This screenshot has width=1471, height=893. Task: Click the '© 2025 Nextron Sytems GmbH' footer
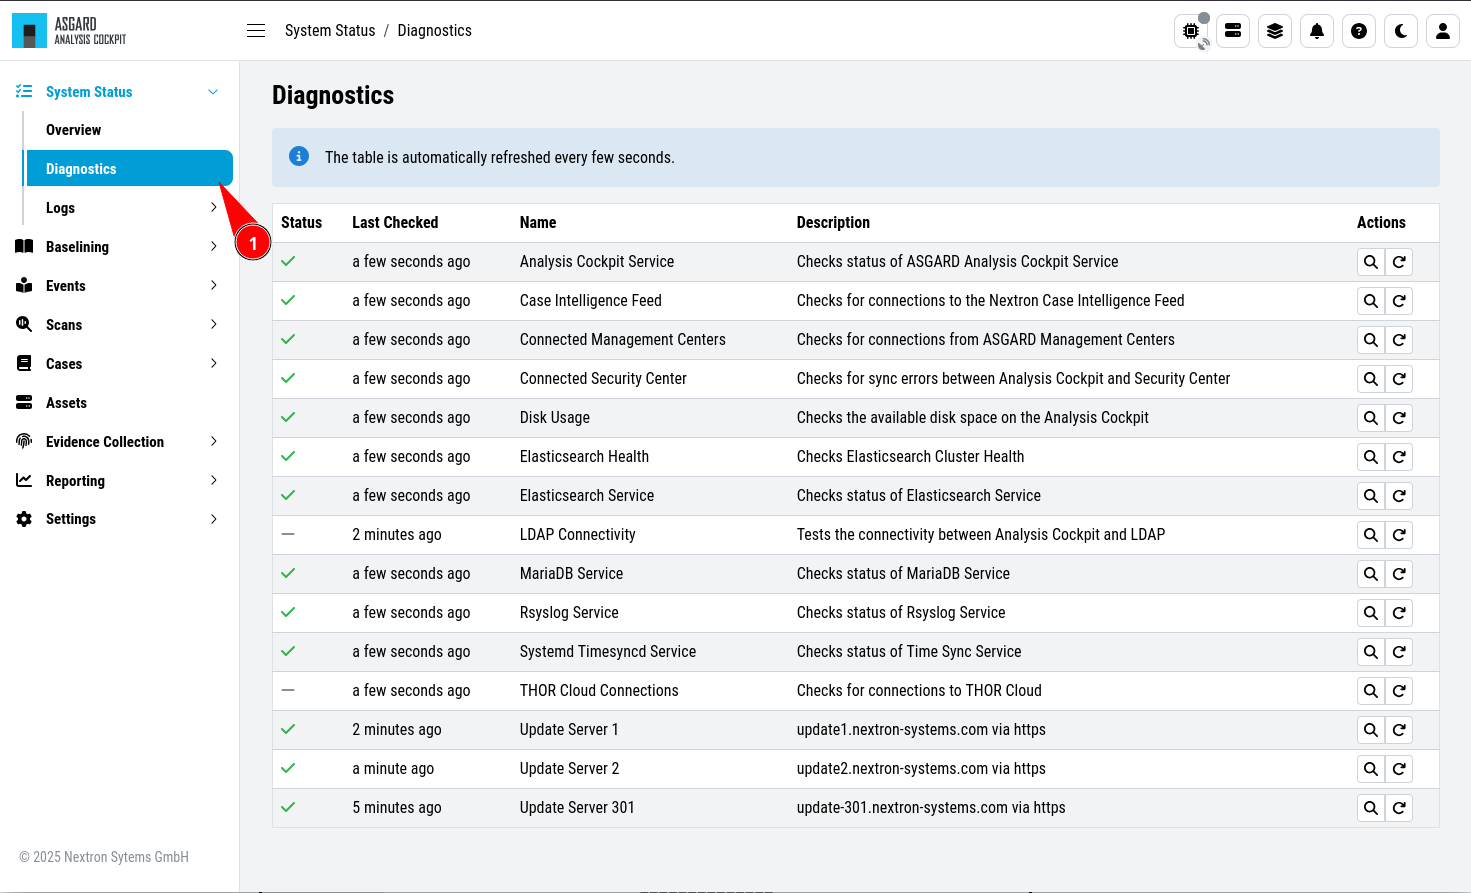(104, 857)
